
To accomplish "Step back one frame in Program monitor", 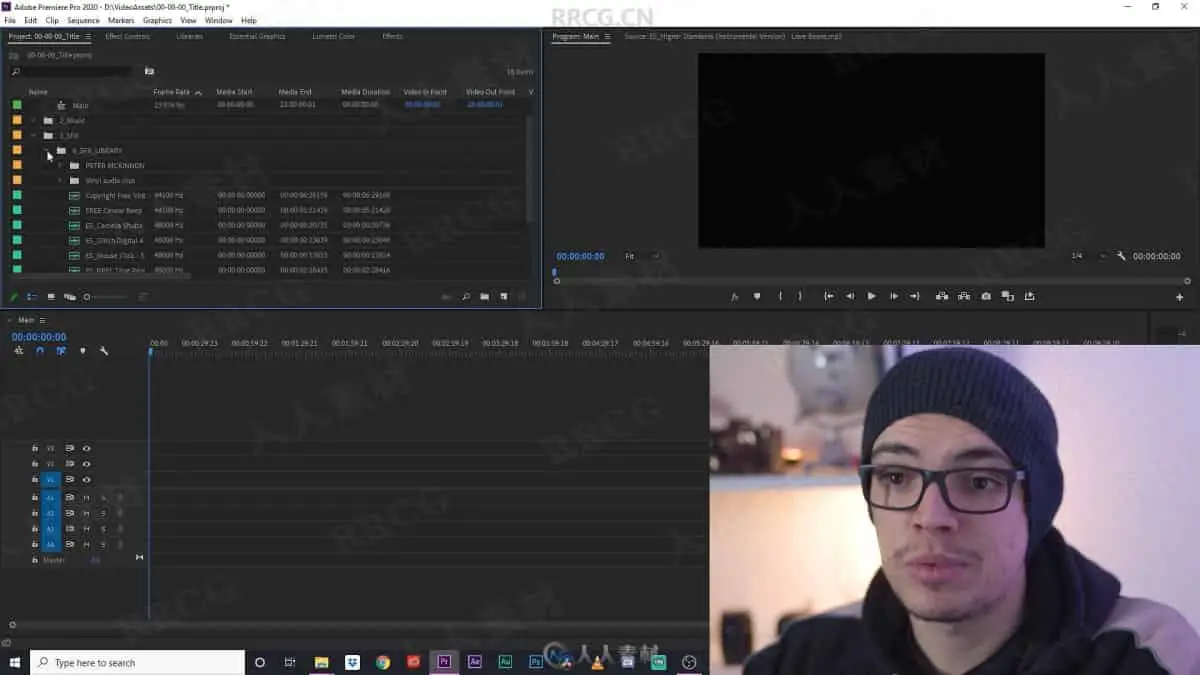I will (850, 296).
